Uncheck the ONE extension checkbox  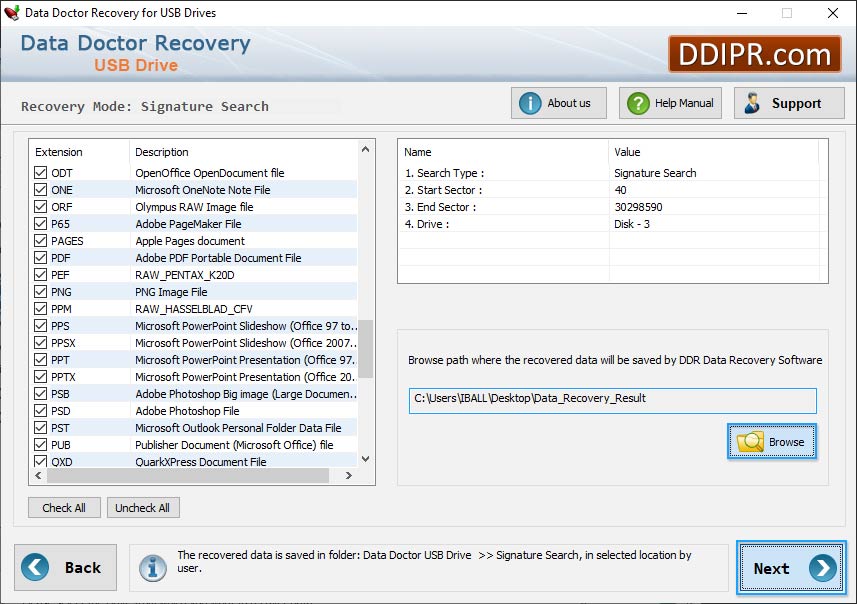click(40, 190)
